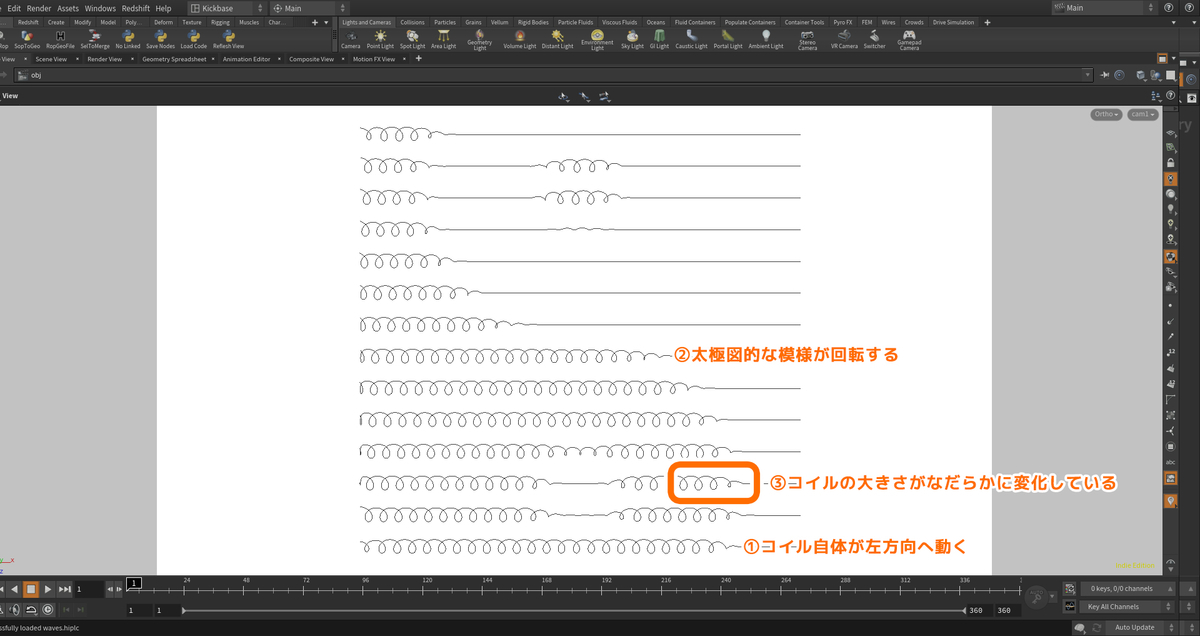Select the Spot Light shelf tool

point(412,40)
